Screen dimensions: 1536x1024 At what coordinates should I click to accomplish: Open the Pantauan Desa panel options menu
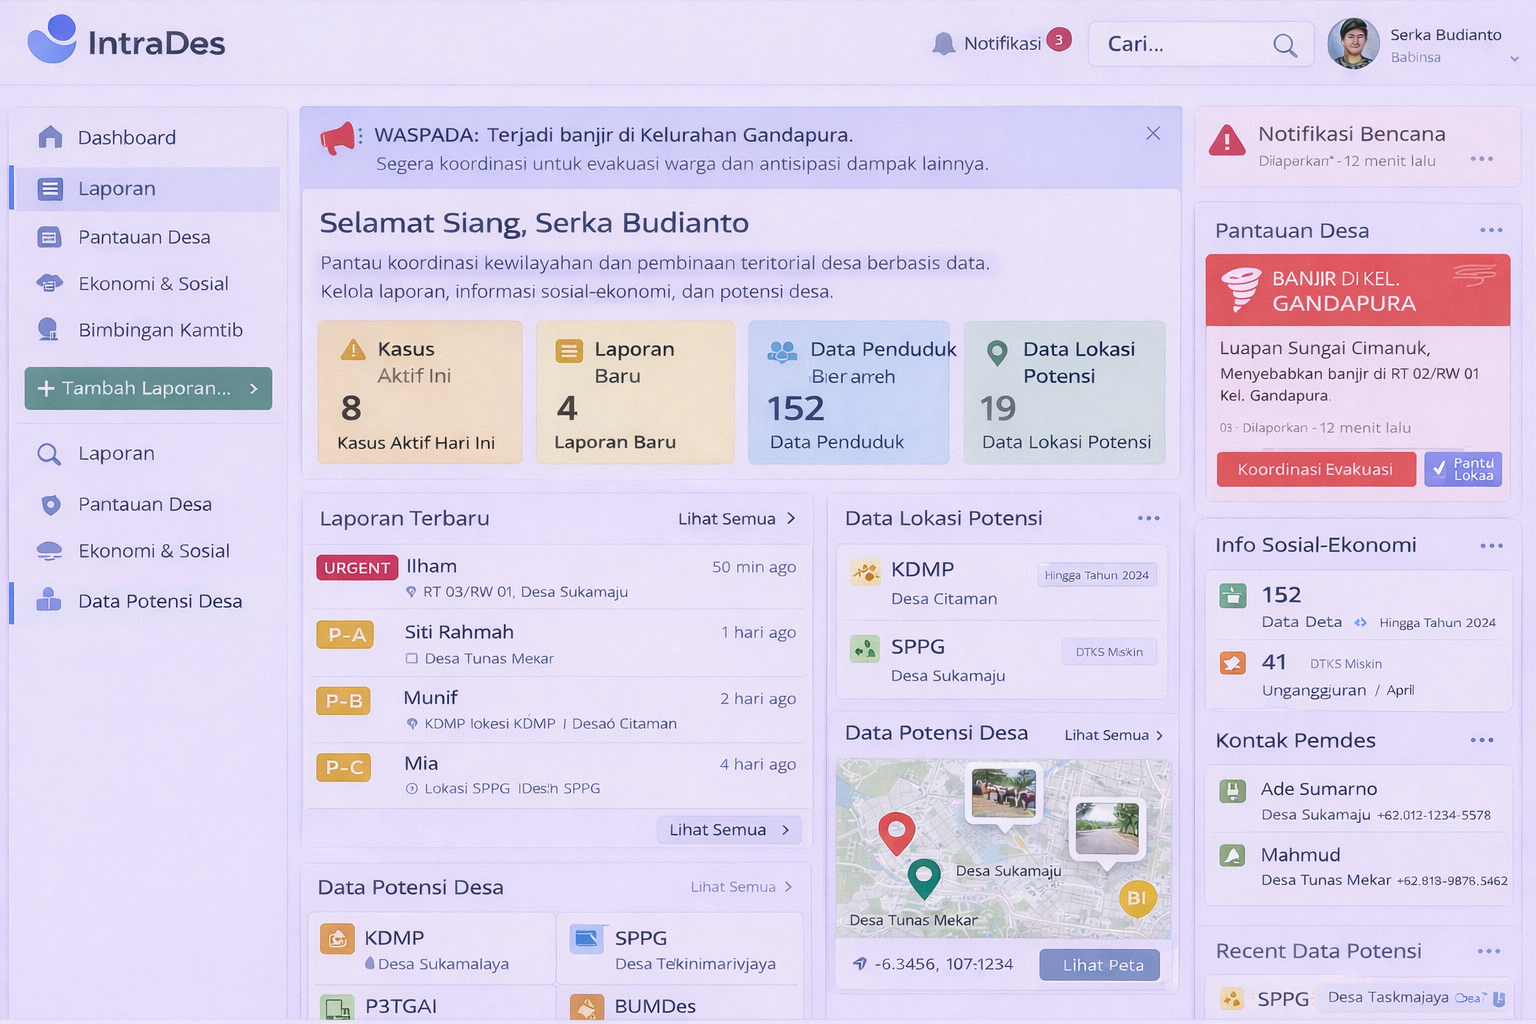tap(1491, 231)
